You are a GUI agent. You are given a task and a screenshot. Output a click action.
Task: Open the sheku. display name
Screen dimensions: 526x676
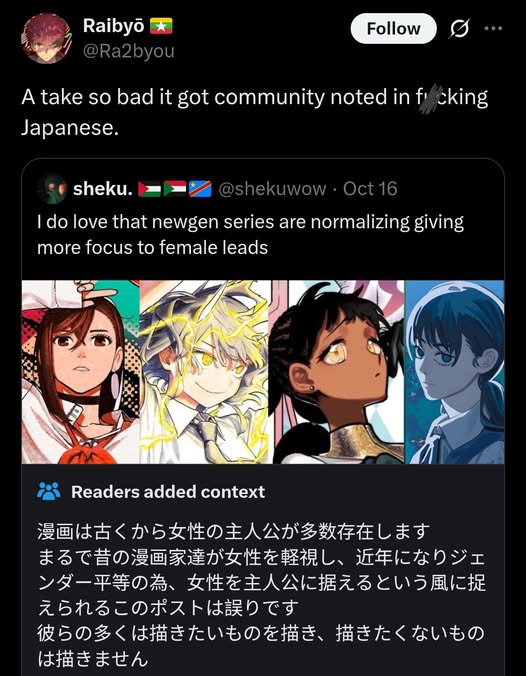[103, 189]
